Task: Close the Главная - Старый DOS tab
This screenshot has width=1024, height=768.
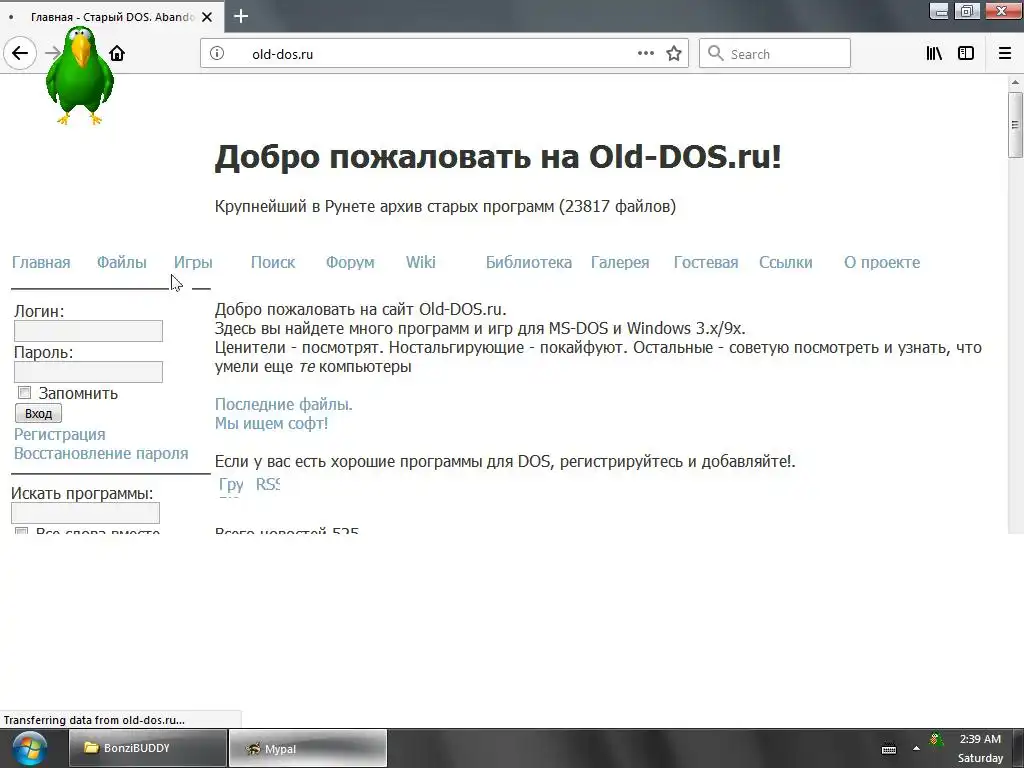Action: click(x=207, y=17)
